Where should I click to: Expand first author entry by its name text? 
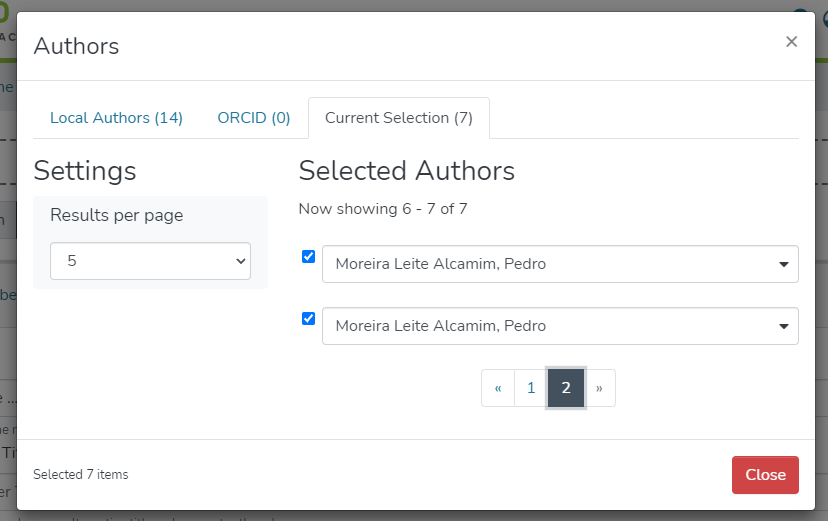pos(440,265)
